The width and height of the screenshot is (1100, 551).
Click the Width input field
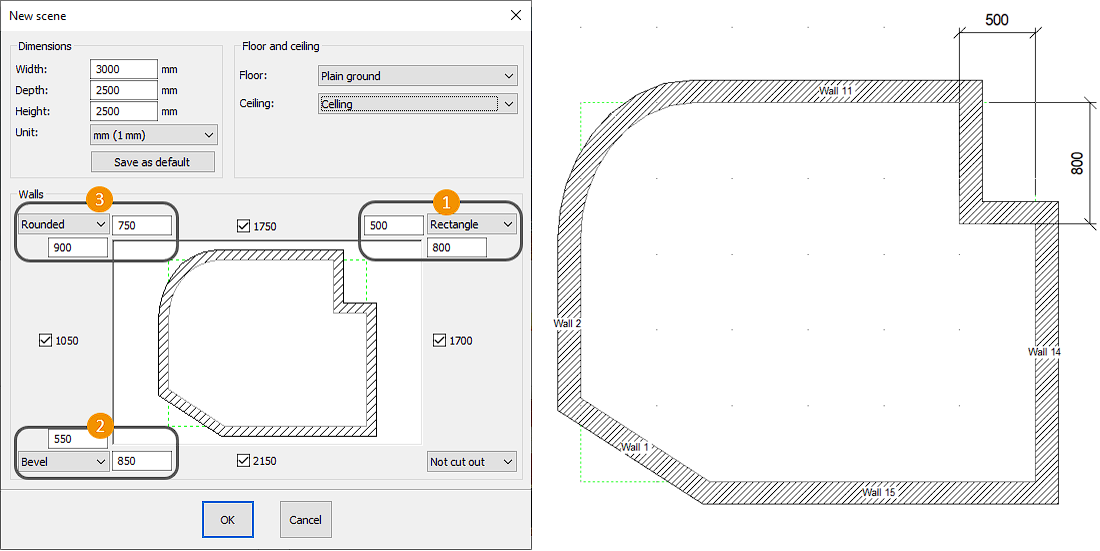tap(123, 69)
